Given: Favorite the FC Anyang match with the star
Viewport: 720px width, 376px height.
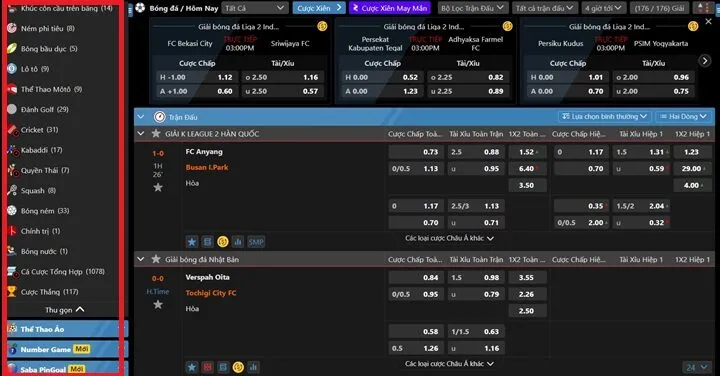Looking at the screenshot, I should (x=158, y=187).
